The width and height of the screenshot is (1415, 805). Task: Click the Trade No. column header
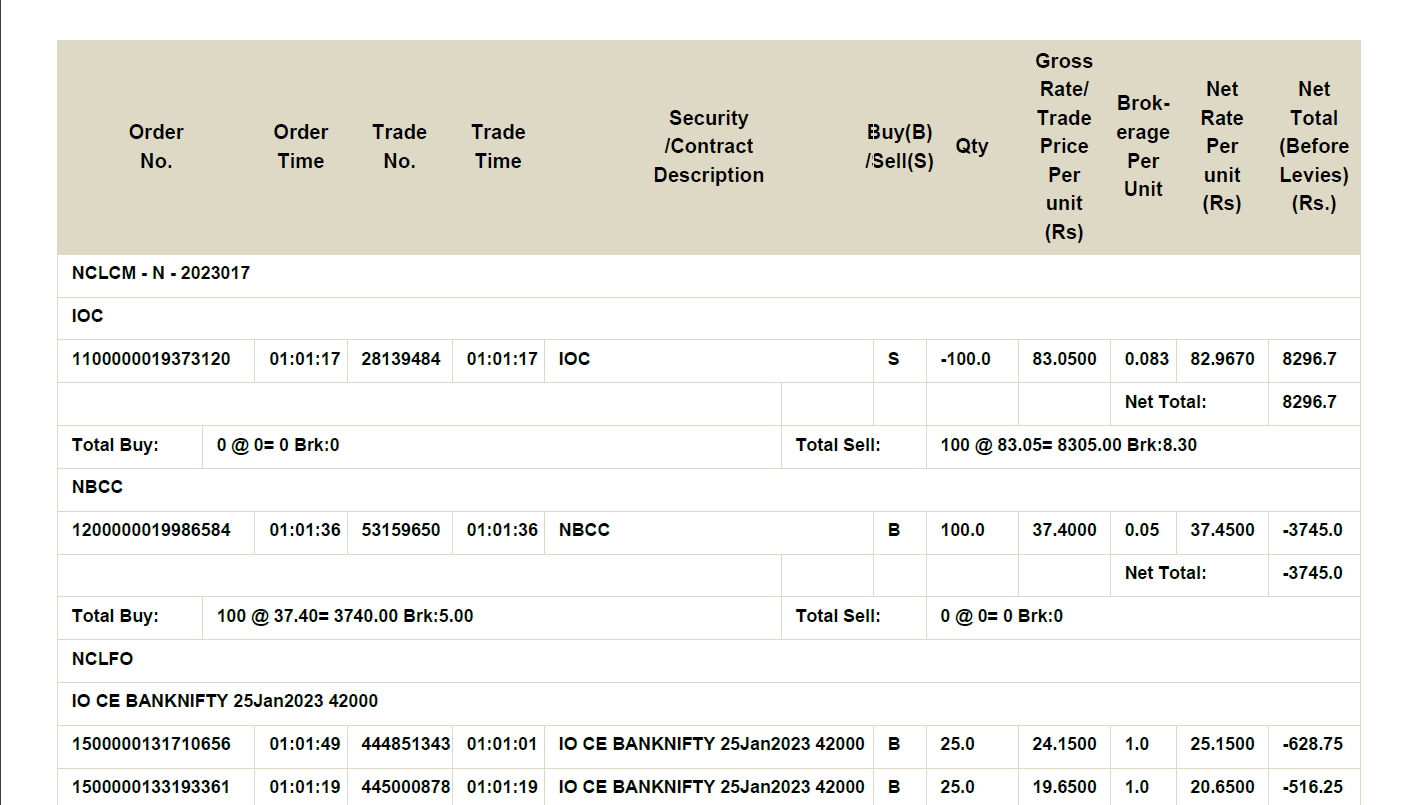399,147
